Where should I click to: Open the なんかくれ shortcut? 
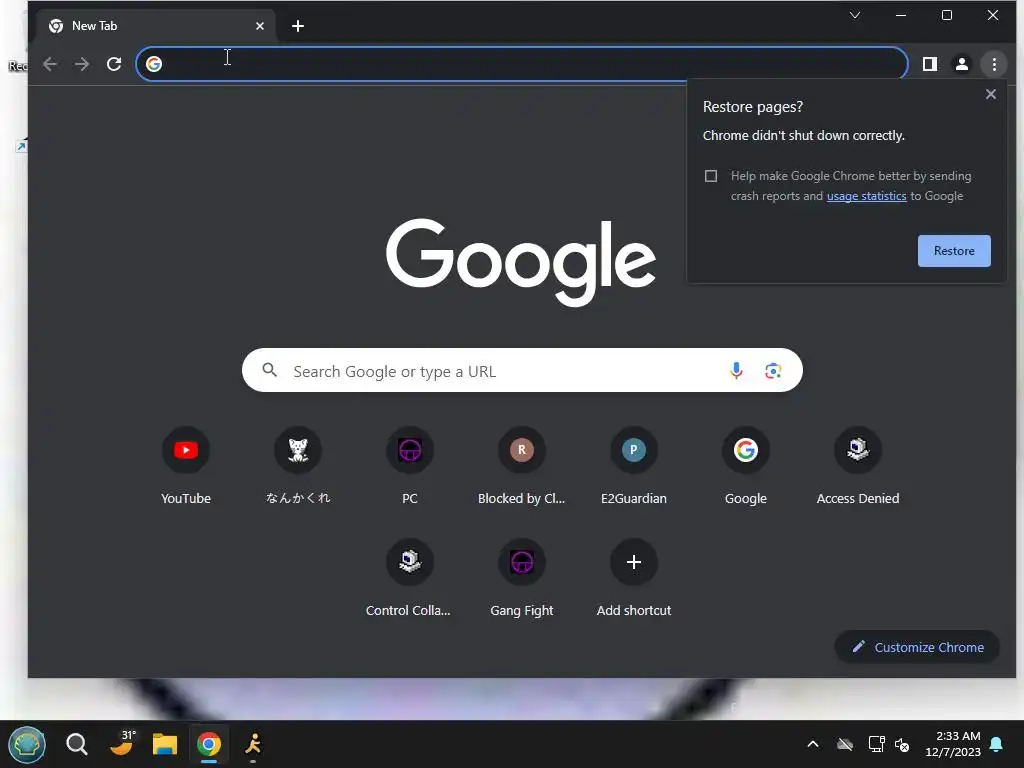tap(298, 465)
